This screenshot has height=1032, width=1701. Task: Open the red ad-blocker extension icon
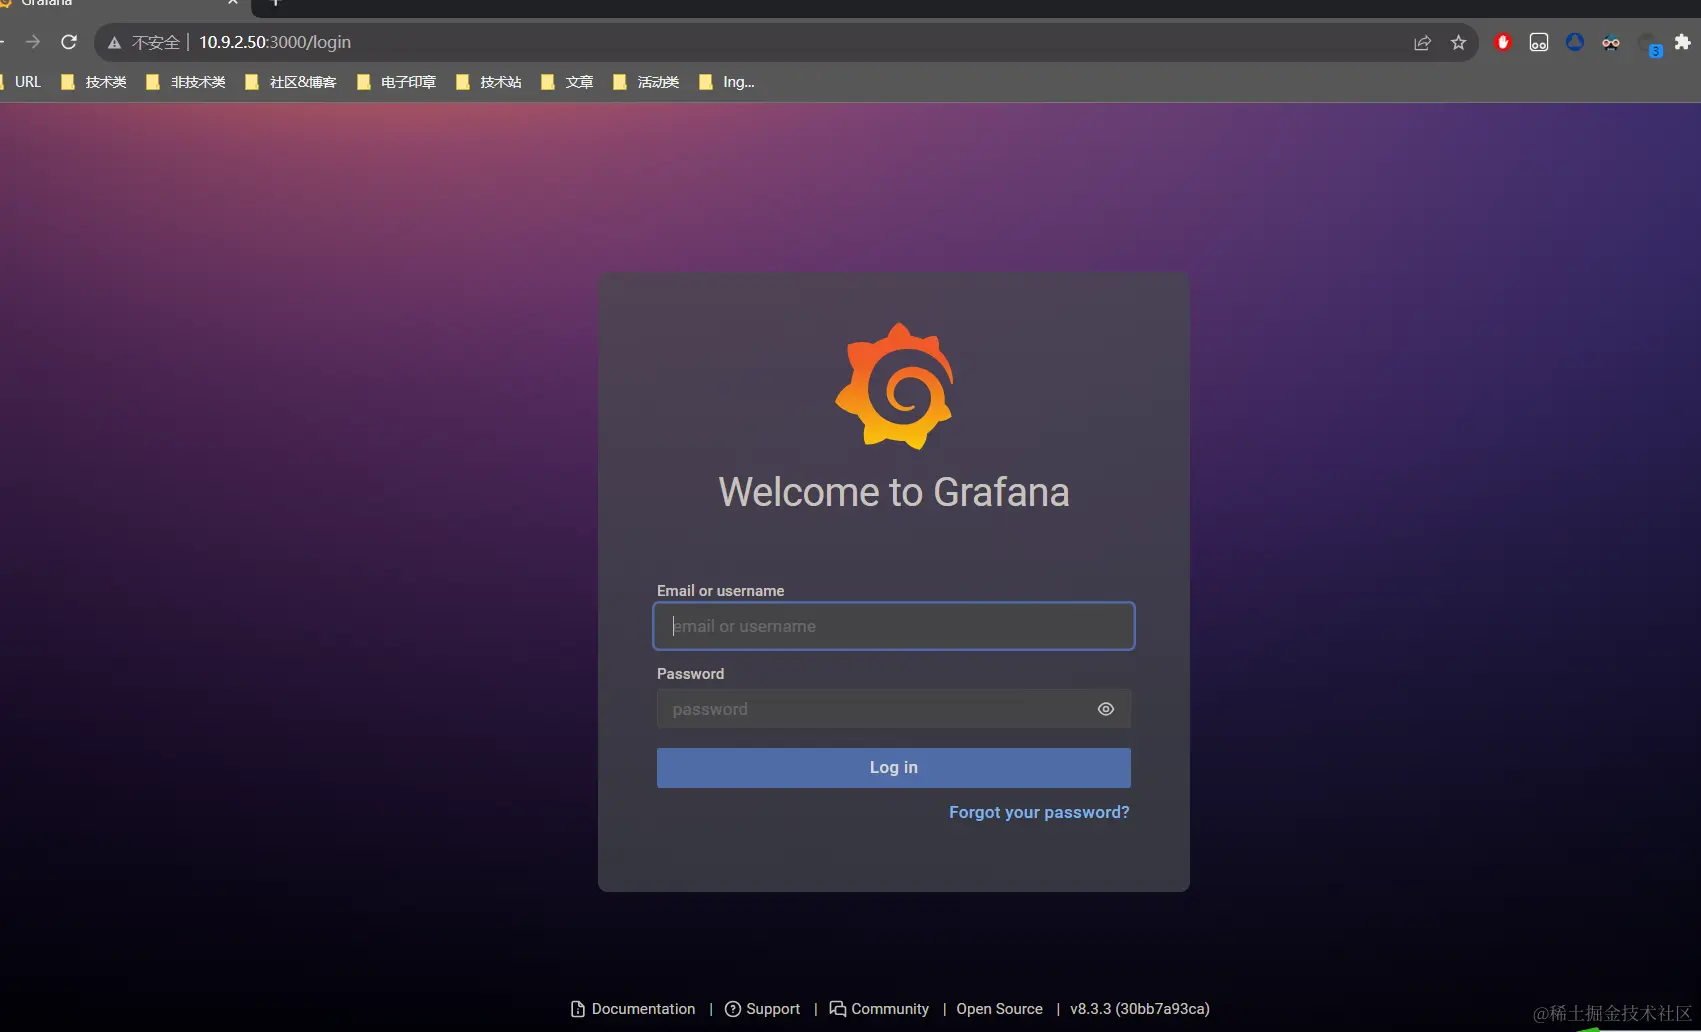point(1502,42)
